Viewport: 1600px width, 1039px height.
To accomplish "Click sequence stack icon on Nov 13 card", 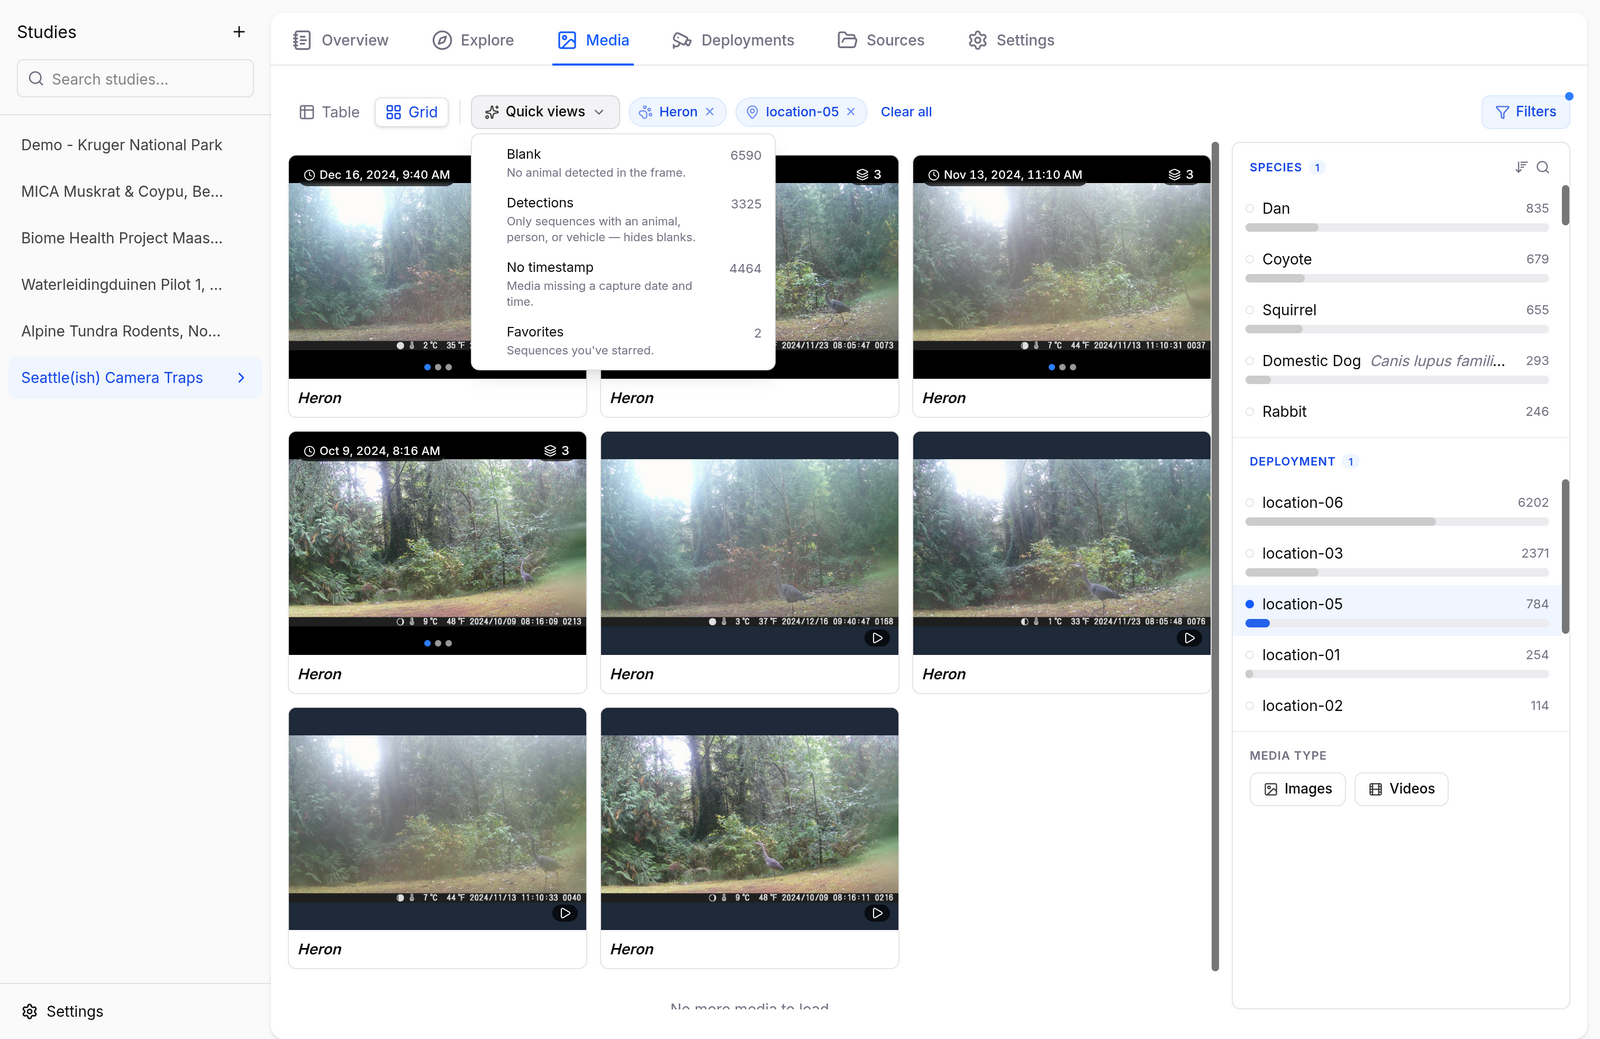I will point(1174,174).
